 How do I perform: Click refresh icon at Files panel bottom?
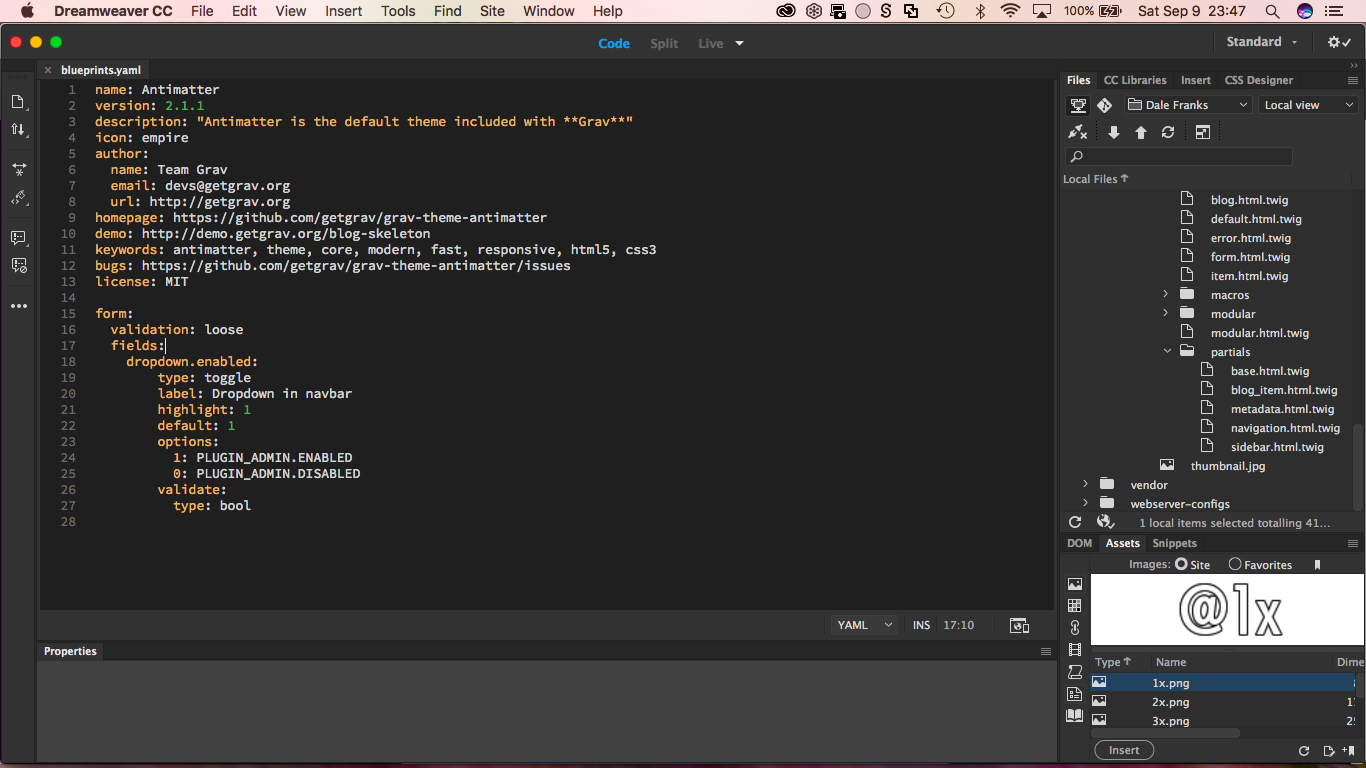click(x=1075, y=523)
